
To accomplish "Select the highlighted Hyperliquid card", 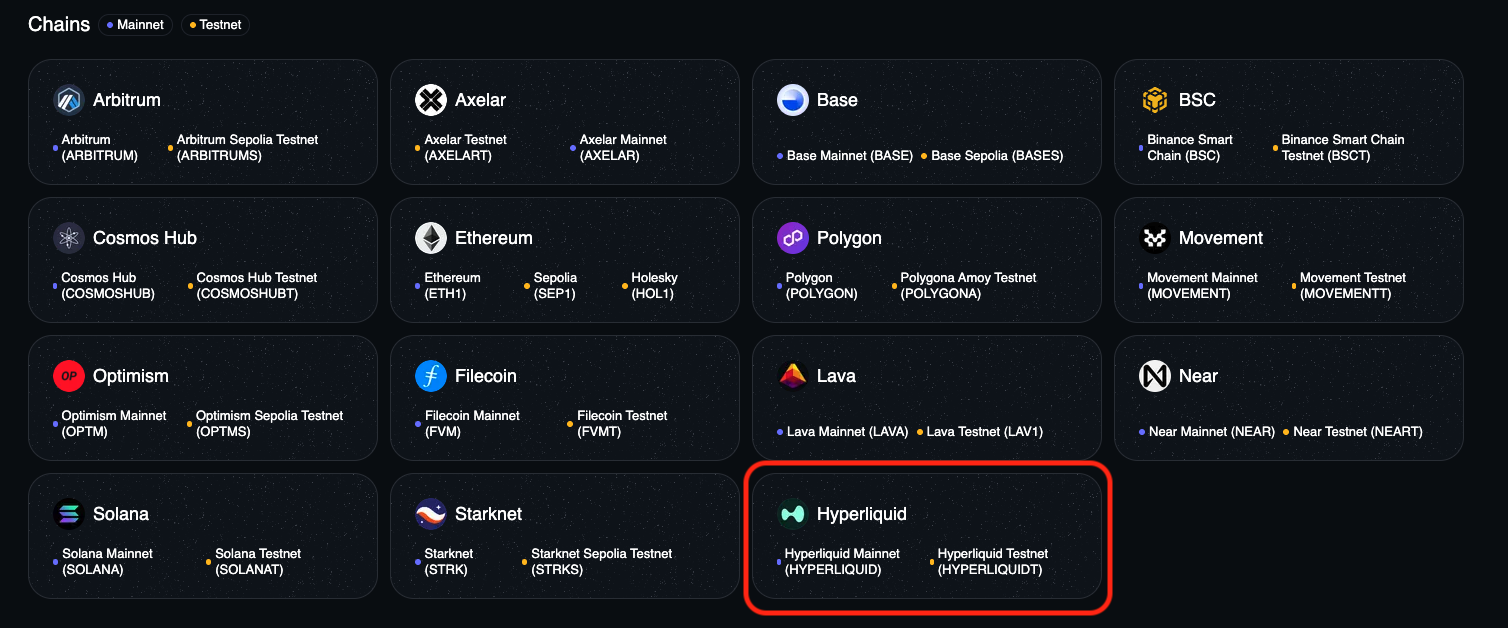I will (927, 536).
